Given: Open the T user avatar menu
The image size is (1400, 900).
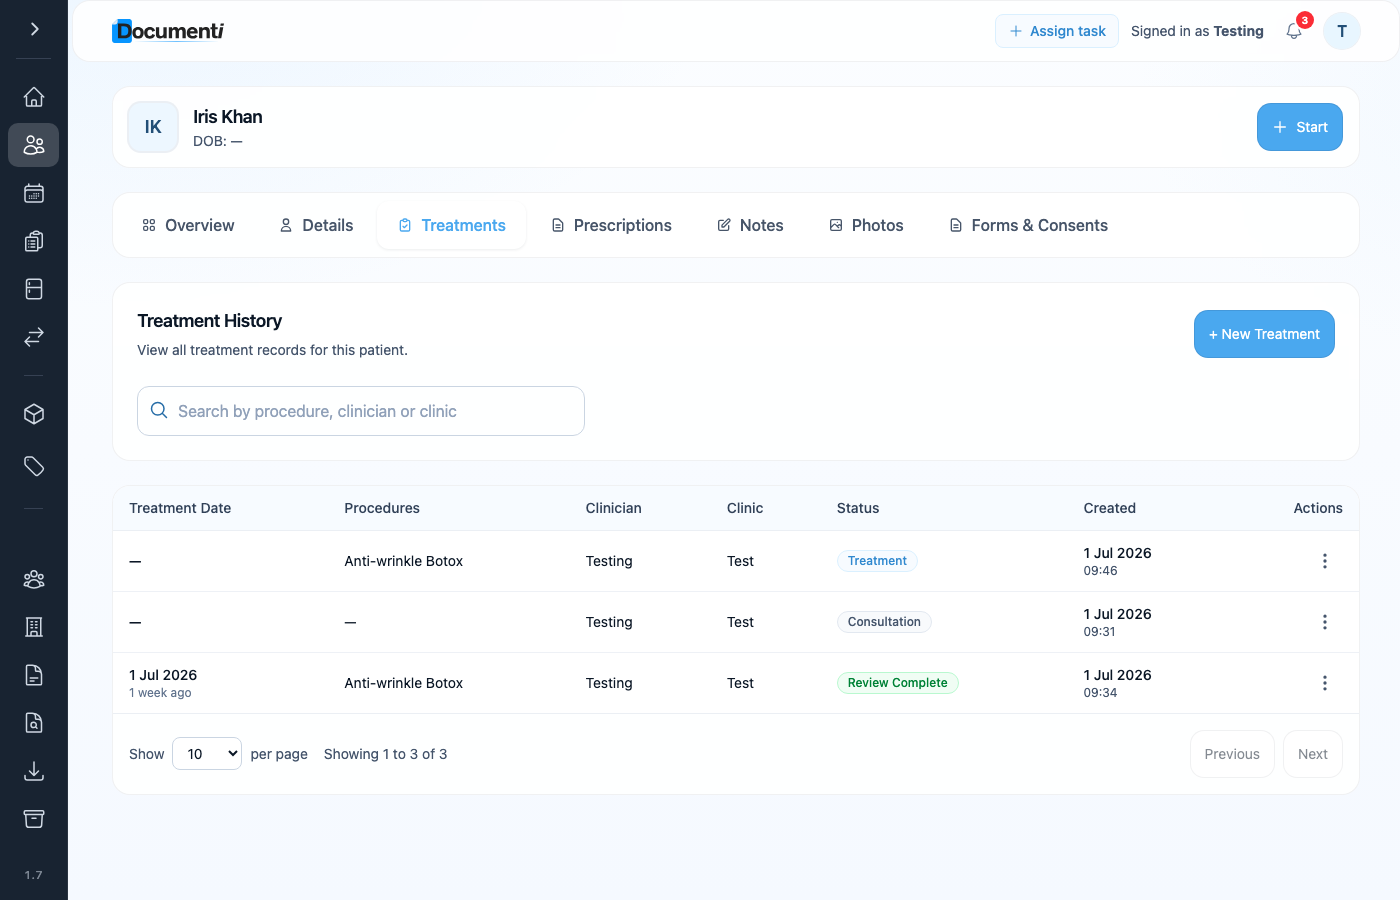Looking at the screenshot, I should (1342, 31).
